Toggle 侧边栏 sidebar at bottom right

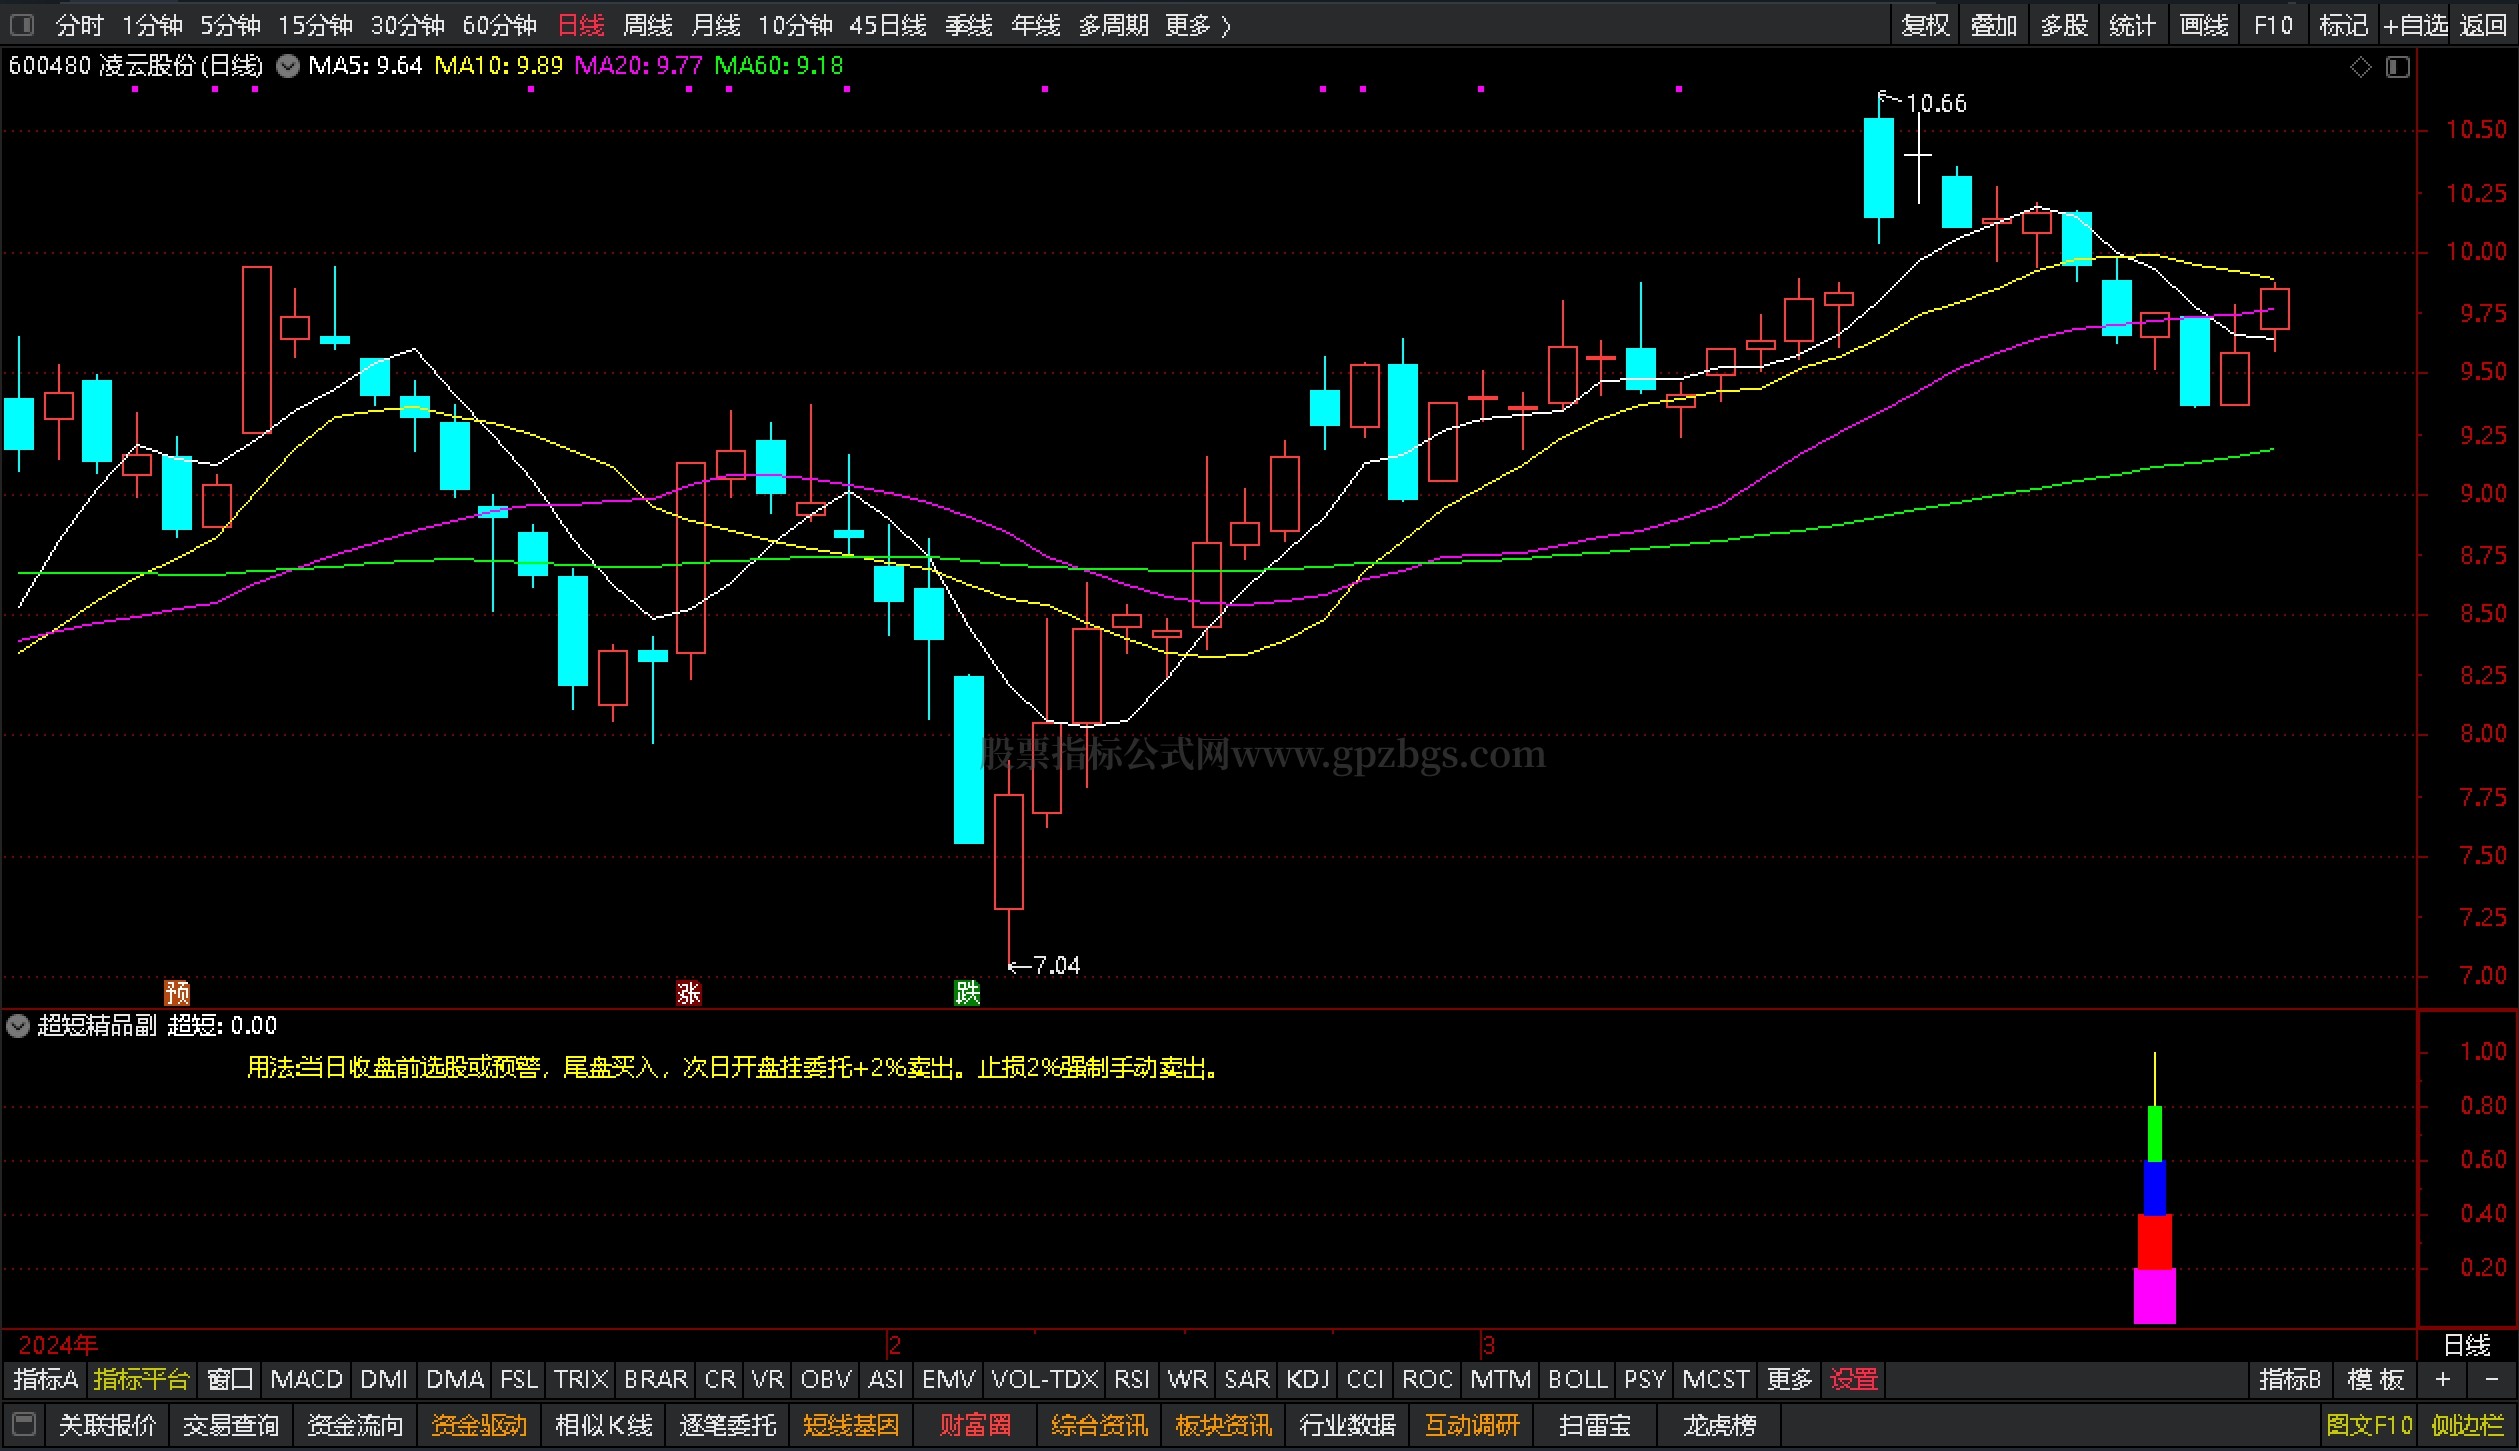[x=2467, y=1425]
